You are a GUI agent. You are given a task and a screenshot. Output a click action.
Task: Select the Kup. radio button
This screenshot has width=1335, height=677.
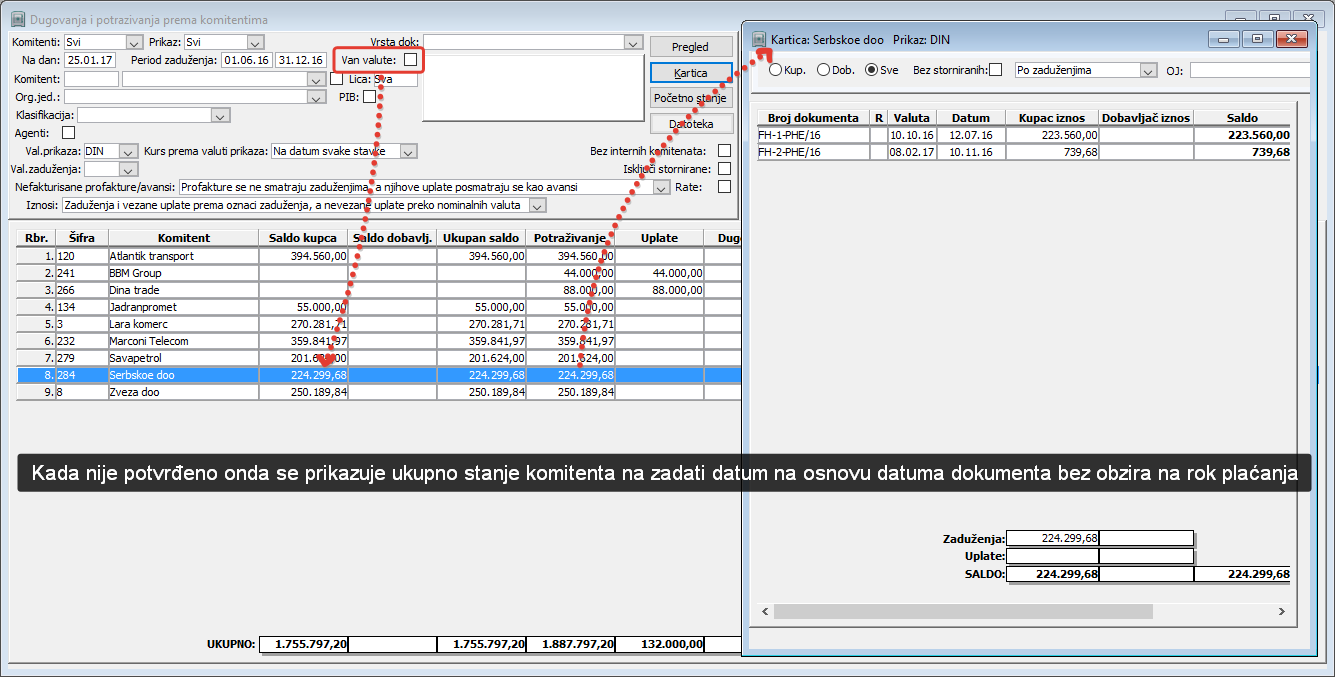tap(776, 70)
